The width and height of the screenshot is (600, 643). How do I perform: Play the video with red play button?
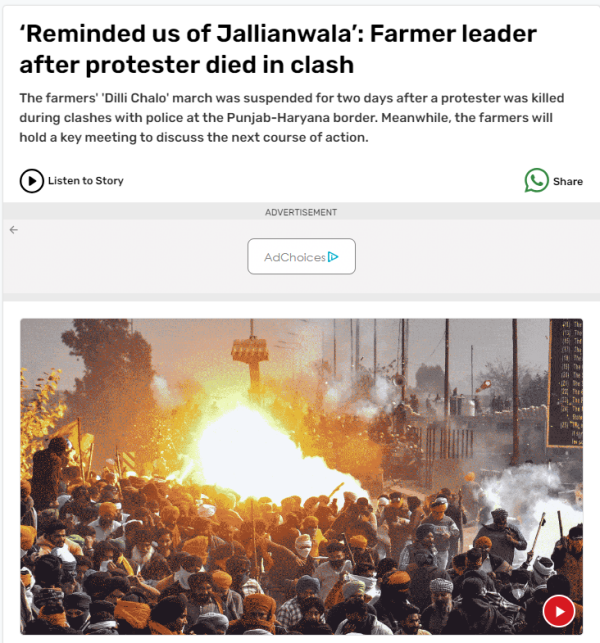point(559,611)
